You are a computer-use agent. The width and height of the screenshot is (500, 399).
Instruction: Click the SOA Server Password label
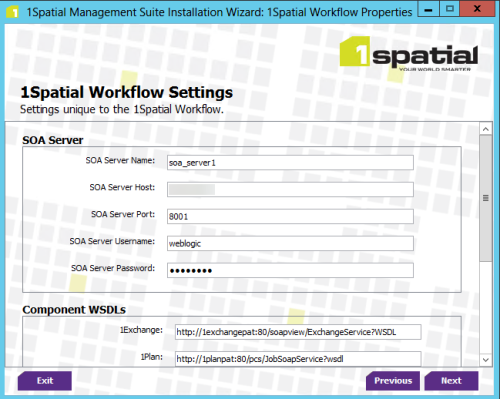pyautogui.click(x=113, y=268)
